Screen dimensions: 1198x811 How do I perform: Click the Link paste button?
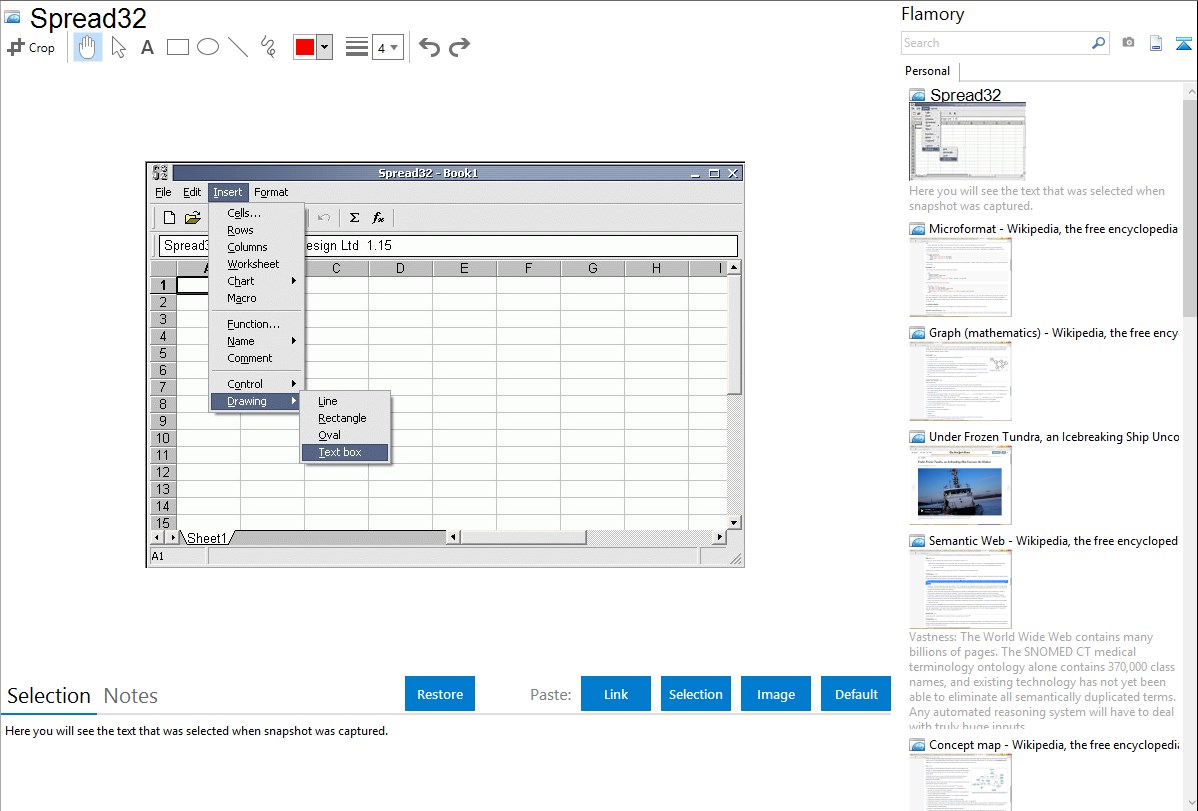(x=616, y=694)
